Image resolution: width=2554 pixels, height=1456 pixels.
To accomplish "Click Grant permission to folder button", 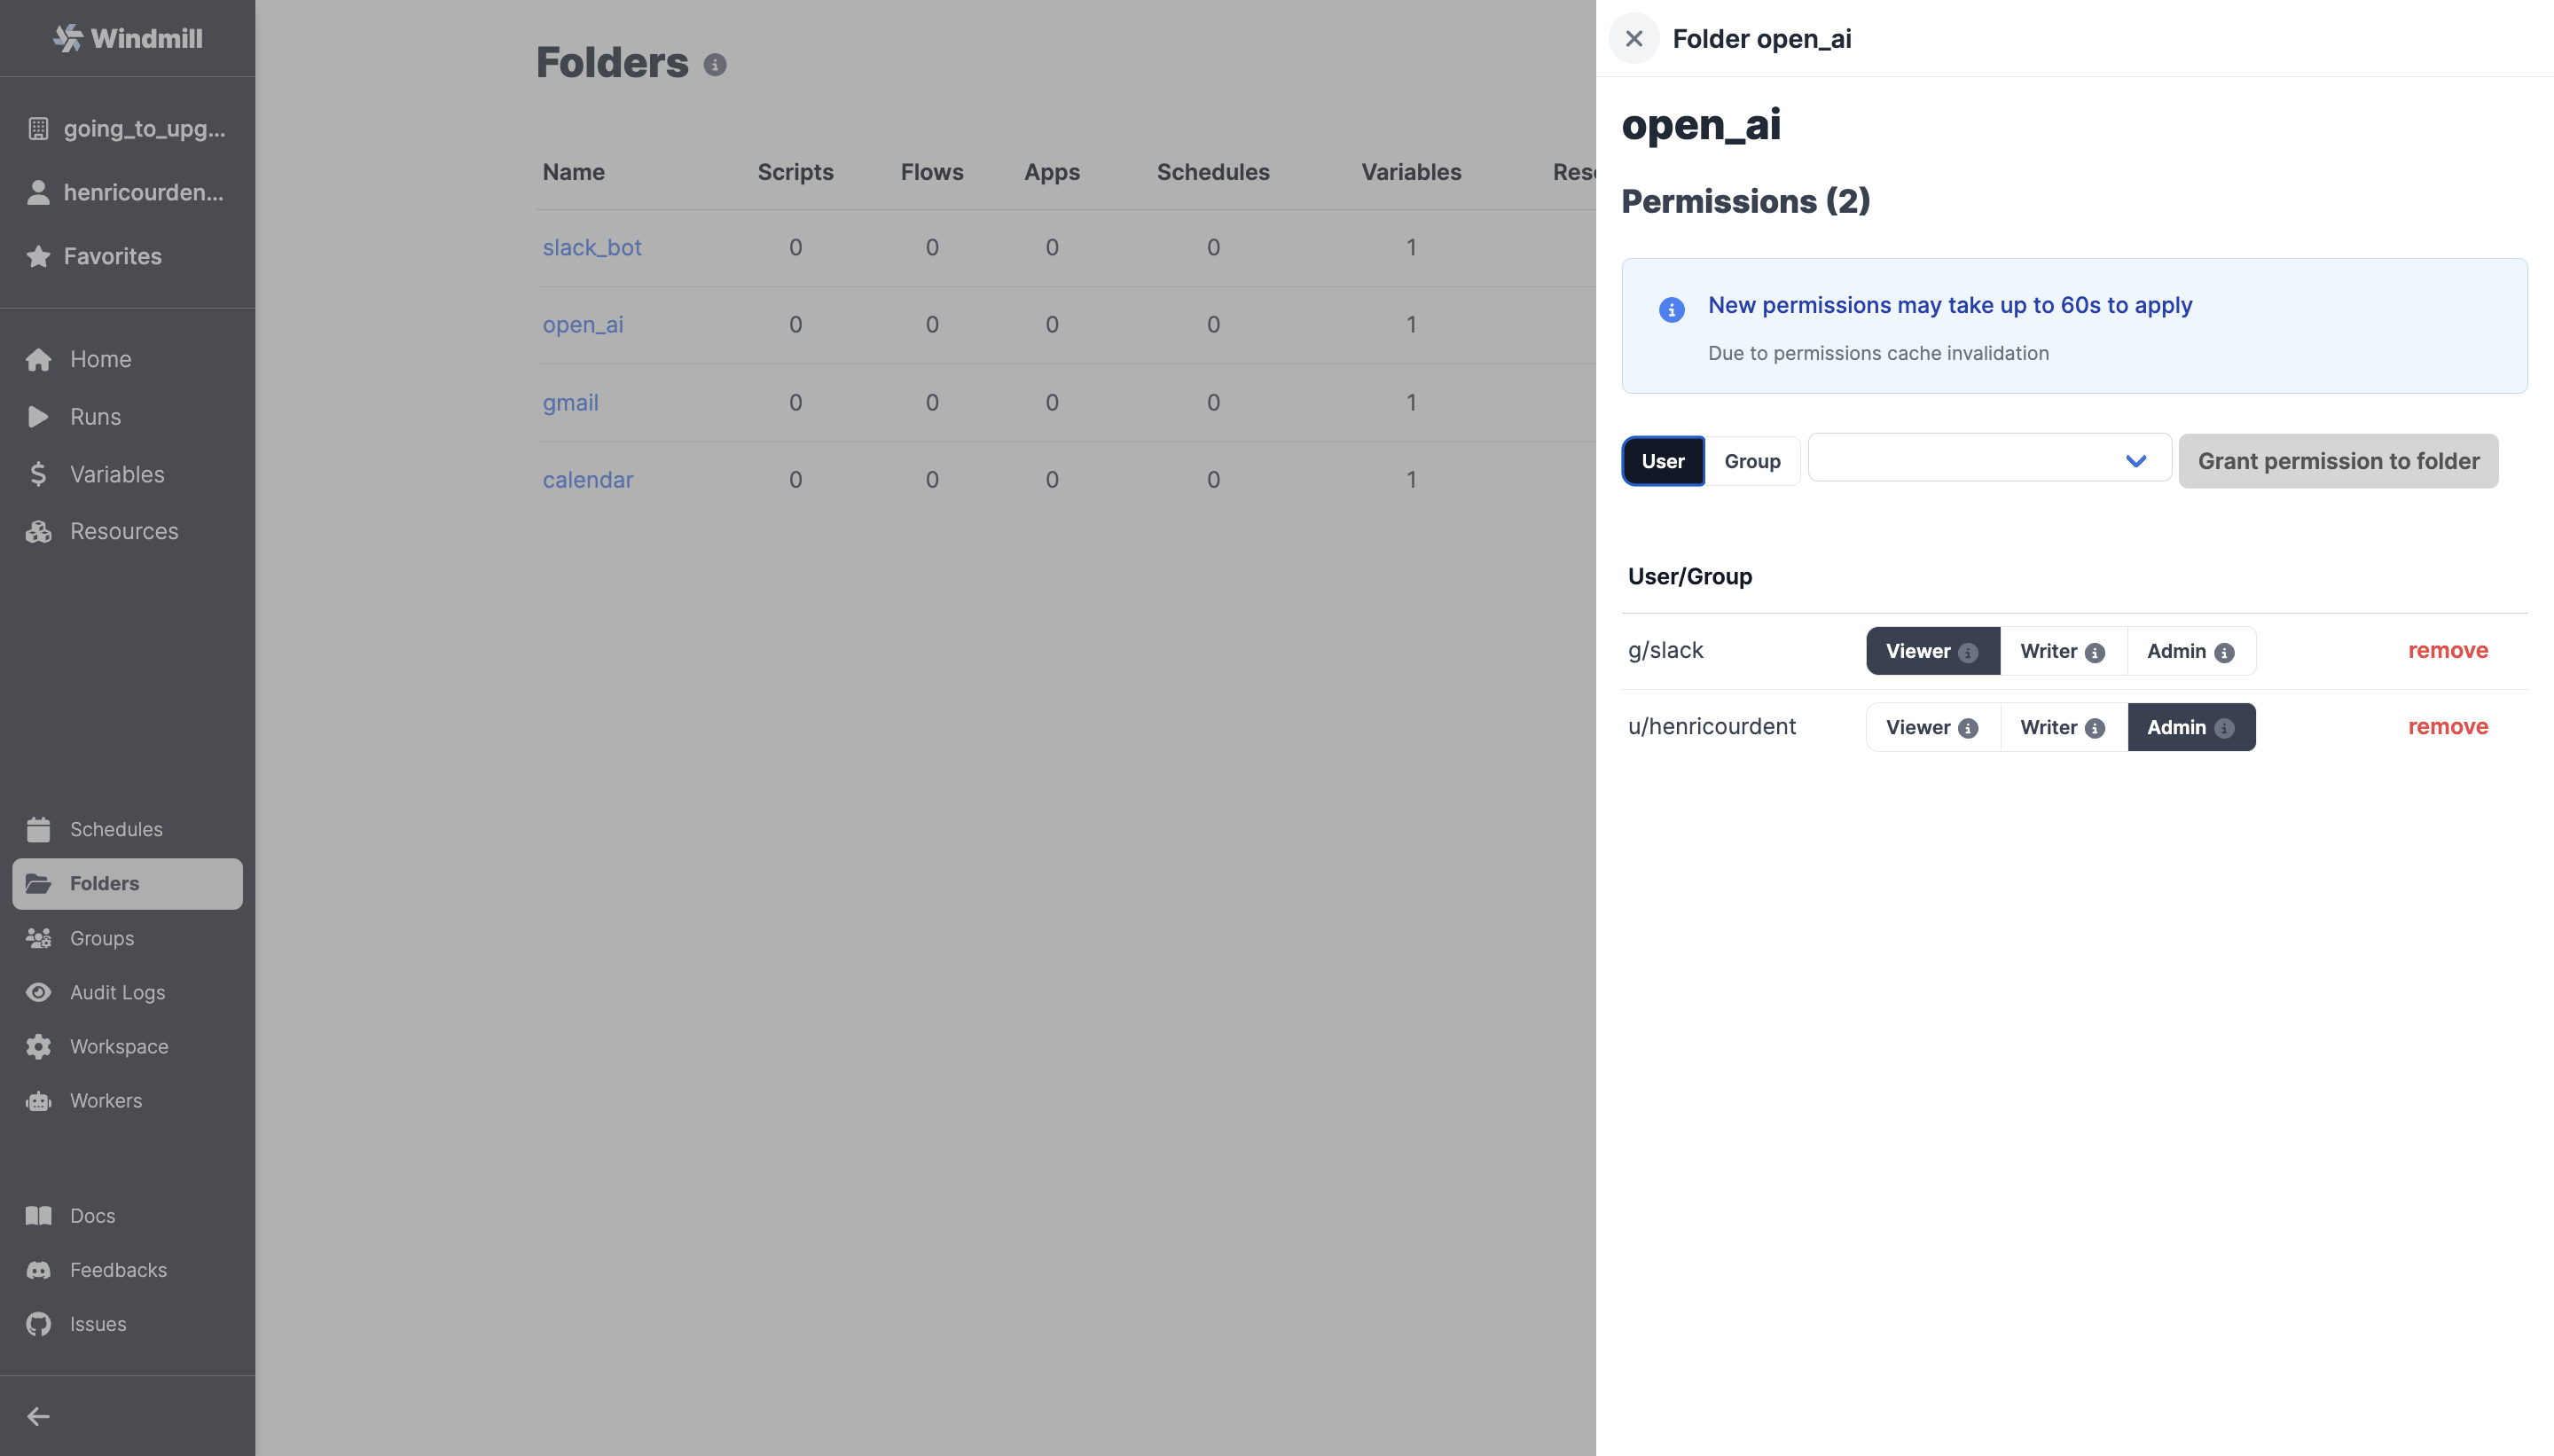I will pyautogui.click(x=2339, y=459).
